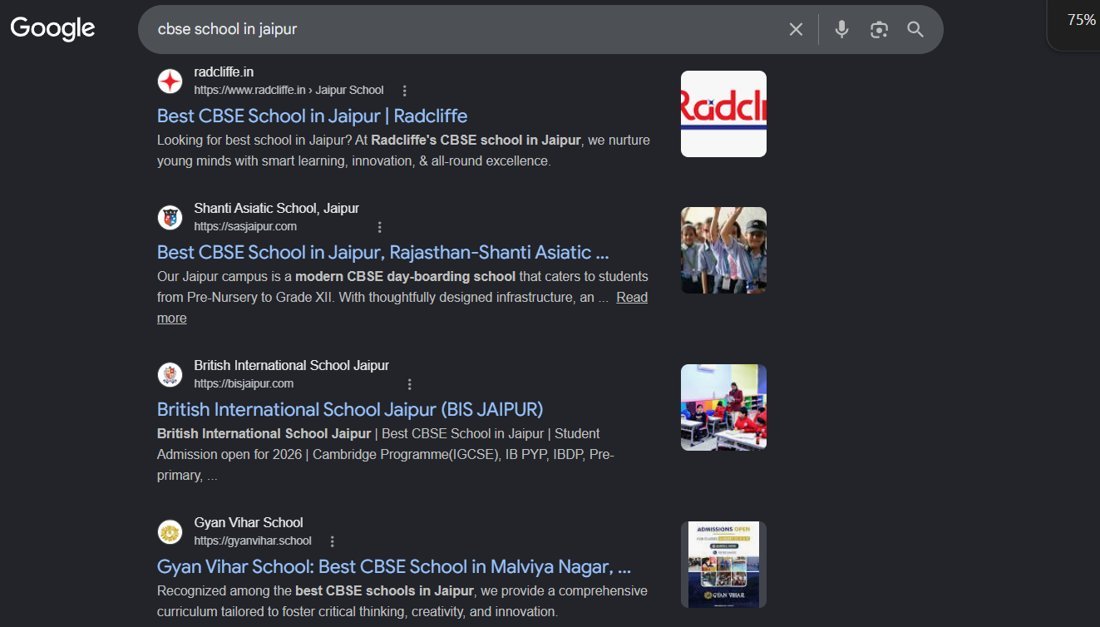Click 'Read more' in Shanti Asiatic snippet

click(631, 297)
